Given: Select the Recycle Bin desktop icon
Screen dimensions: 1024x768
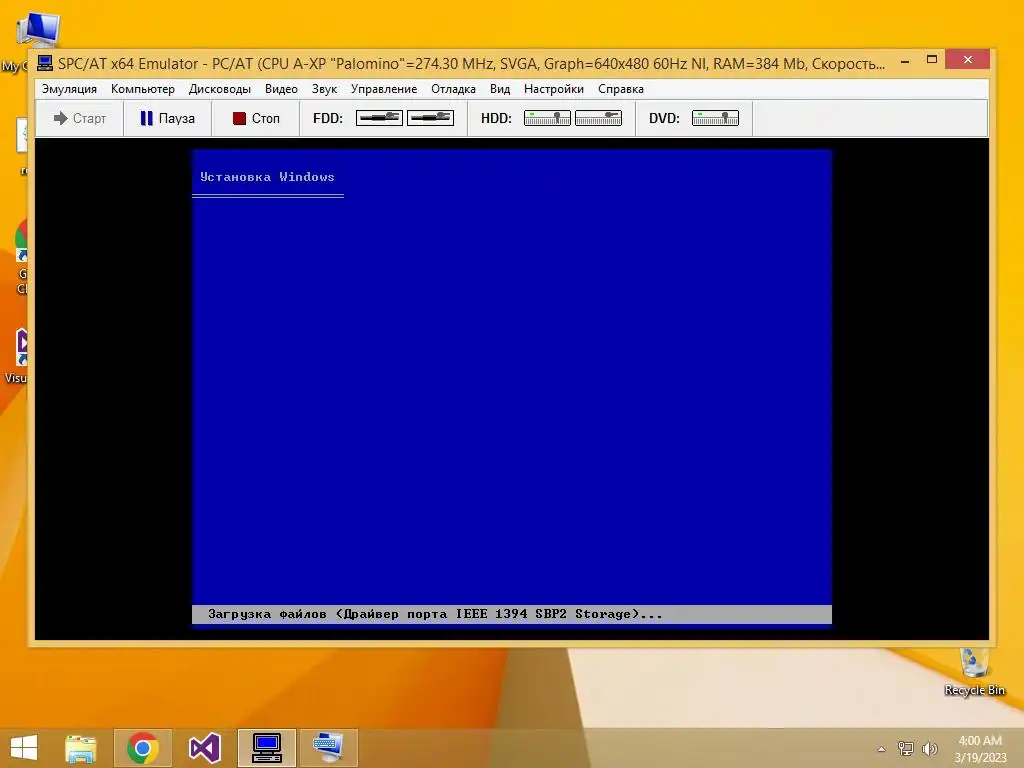Looking at the screenshot, I should 974,672.
